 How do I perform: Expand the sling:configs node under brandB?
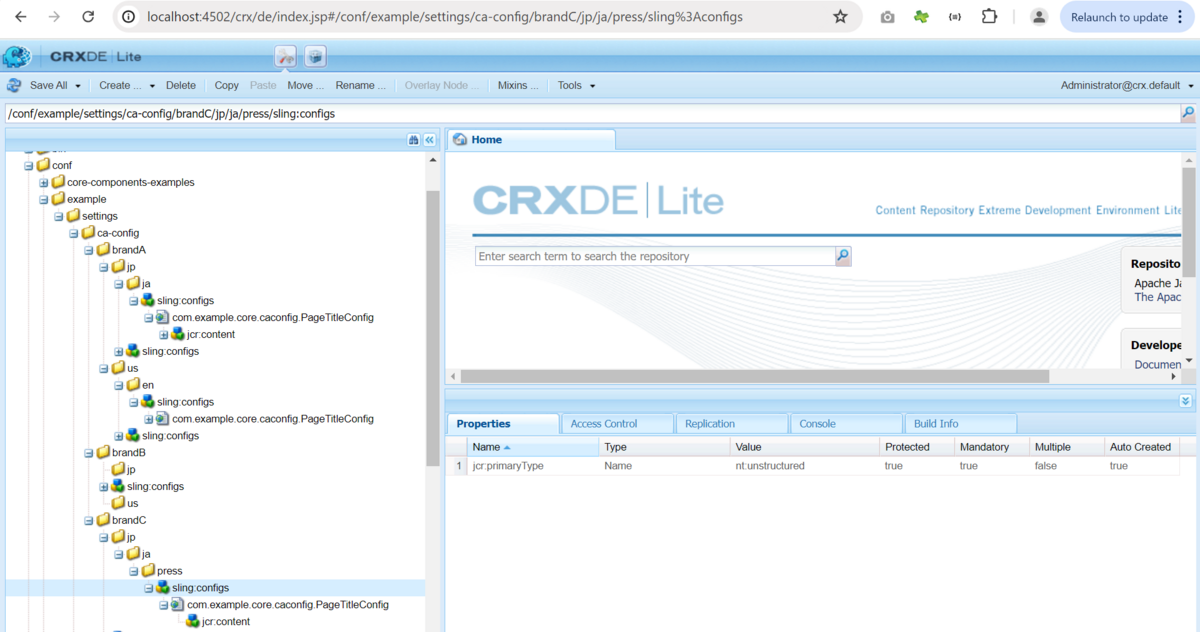coord(104,487)
